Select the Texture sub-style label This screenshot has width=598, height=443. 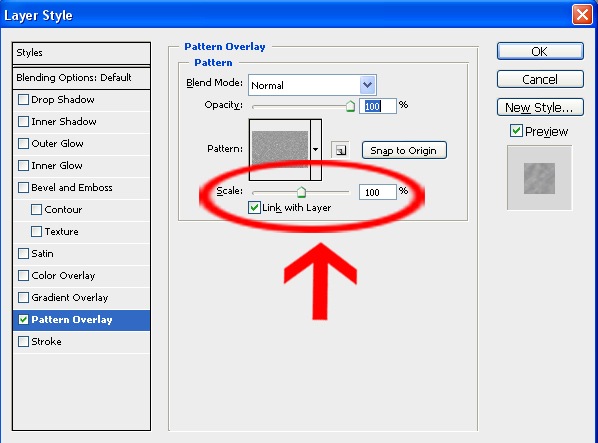click(61, 231)
